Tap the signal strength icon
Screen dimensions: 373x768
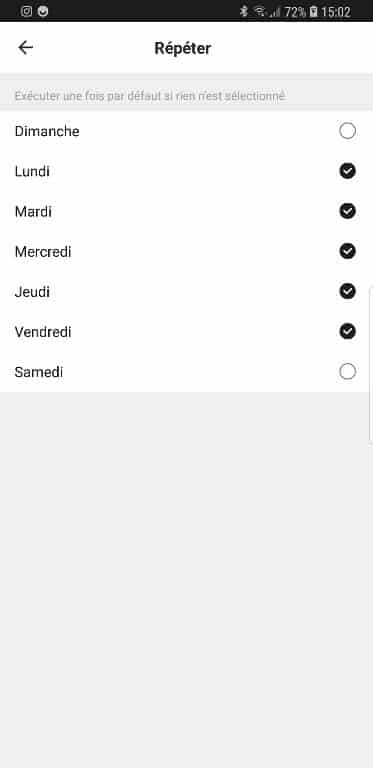coord(275,12)
